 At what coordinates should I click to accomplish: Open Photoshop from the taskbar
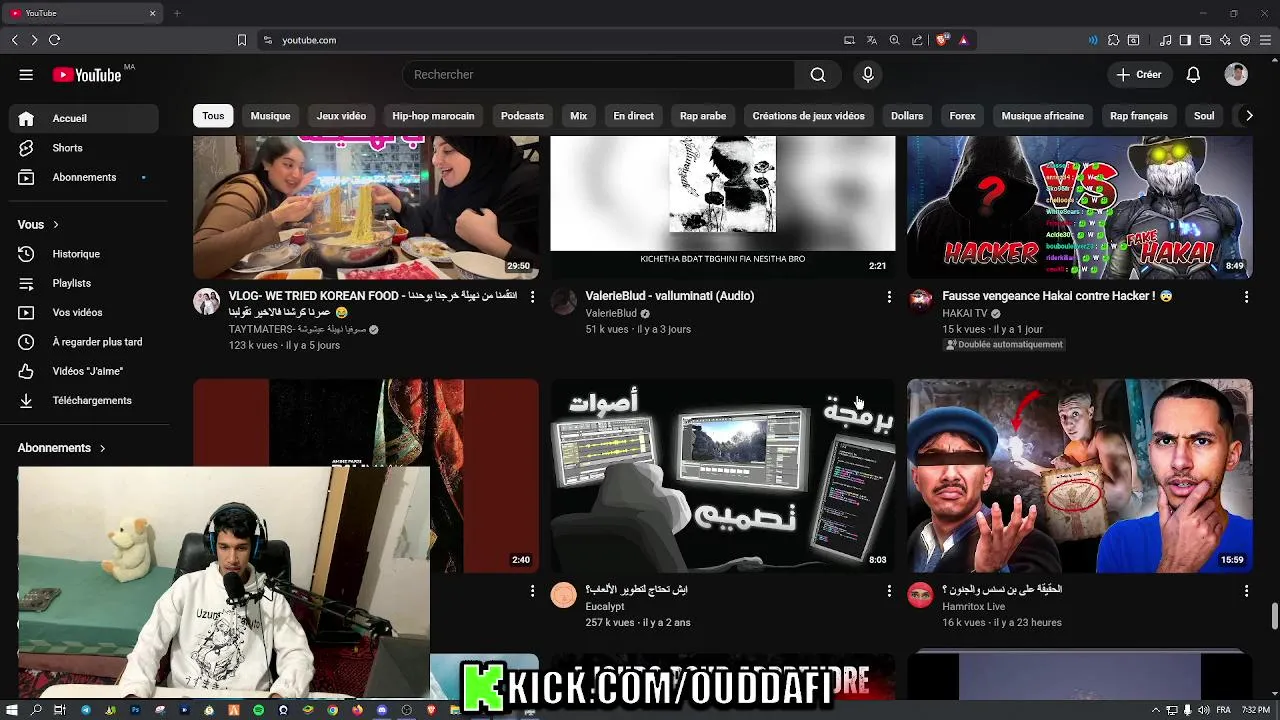pyautogui.click(x=135, y=710)
